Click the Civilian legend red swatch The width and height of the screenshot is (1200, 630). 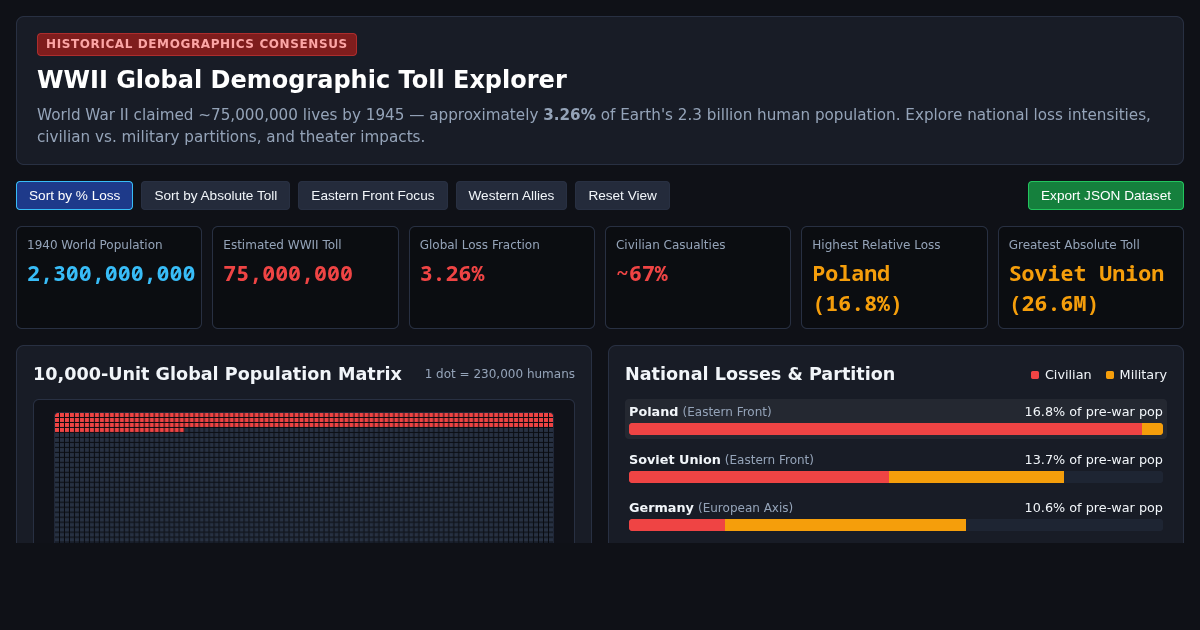[x=1035, y=375]
